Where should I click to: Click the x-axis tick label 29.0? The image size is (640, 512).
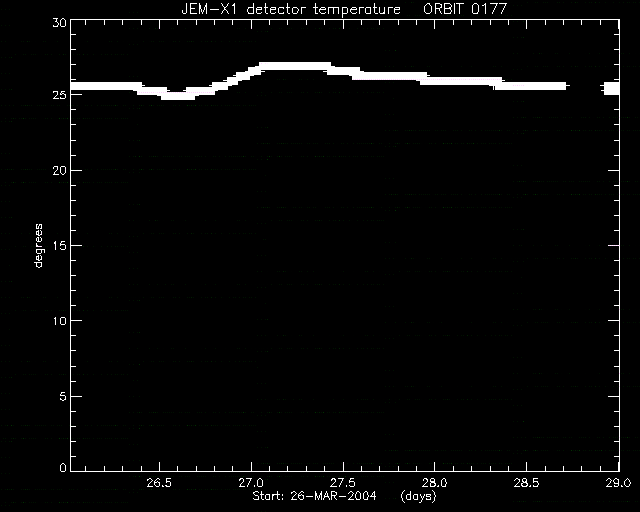tap(618, 483)
